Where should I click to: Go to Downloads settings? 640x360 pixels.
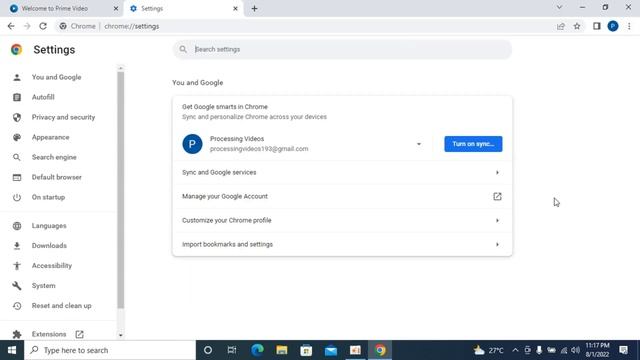(x=49, y=246)
